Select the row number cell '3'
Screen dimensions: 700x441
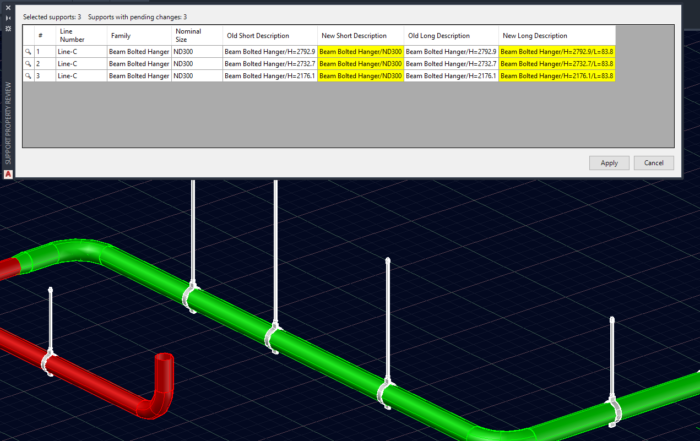(45, 76)
